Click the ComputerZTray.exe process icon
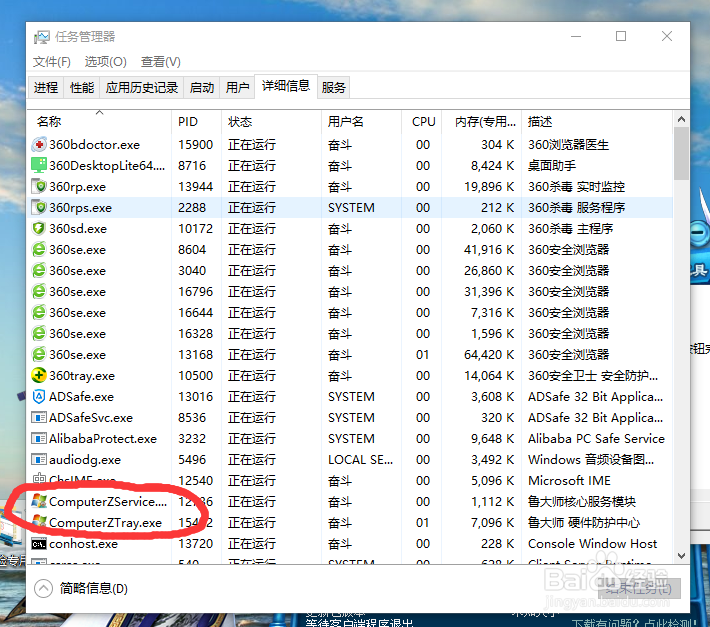The width and height of the screenshot is (710, 627). click(39, 522)
